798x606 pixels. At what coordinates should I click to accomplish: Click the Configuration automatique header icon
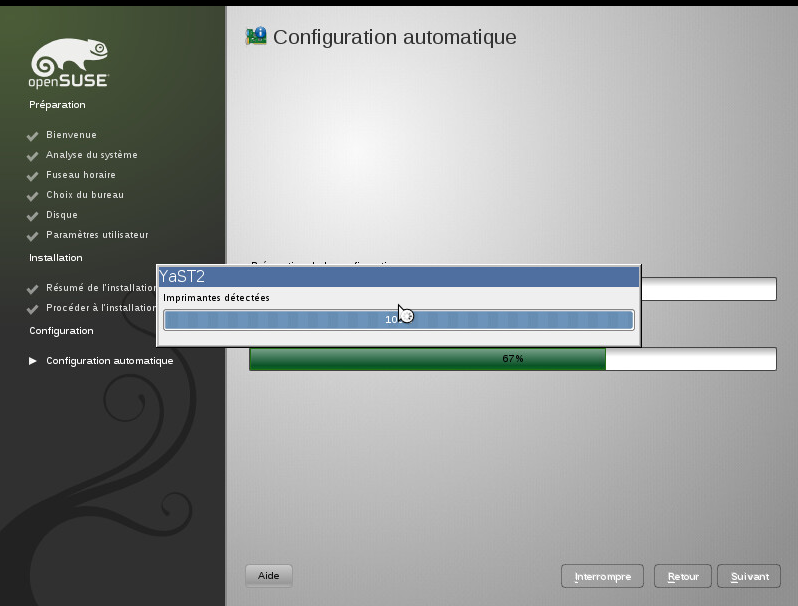(256, 37)
